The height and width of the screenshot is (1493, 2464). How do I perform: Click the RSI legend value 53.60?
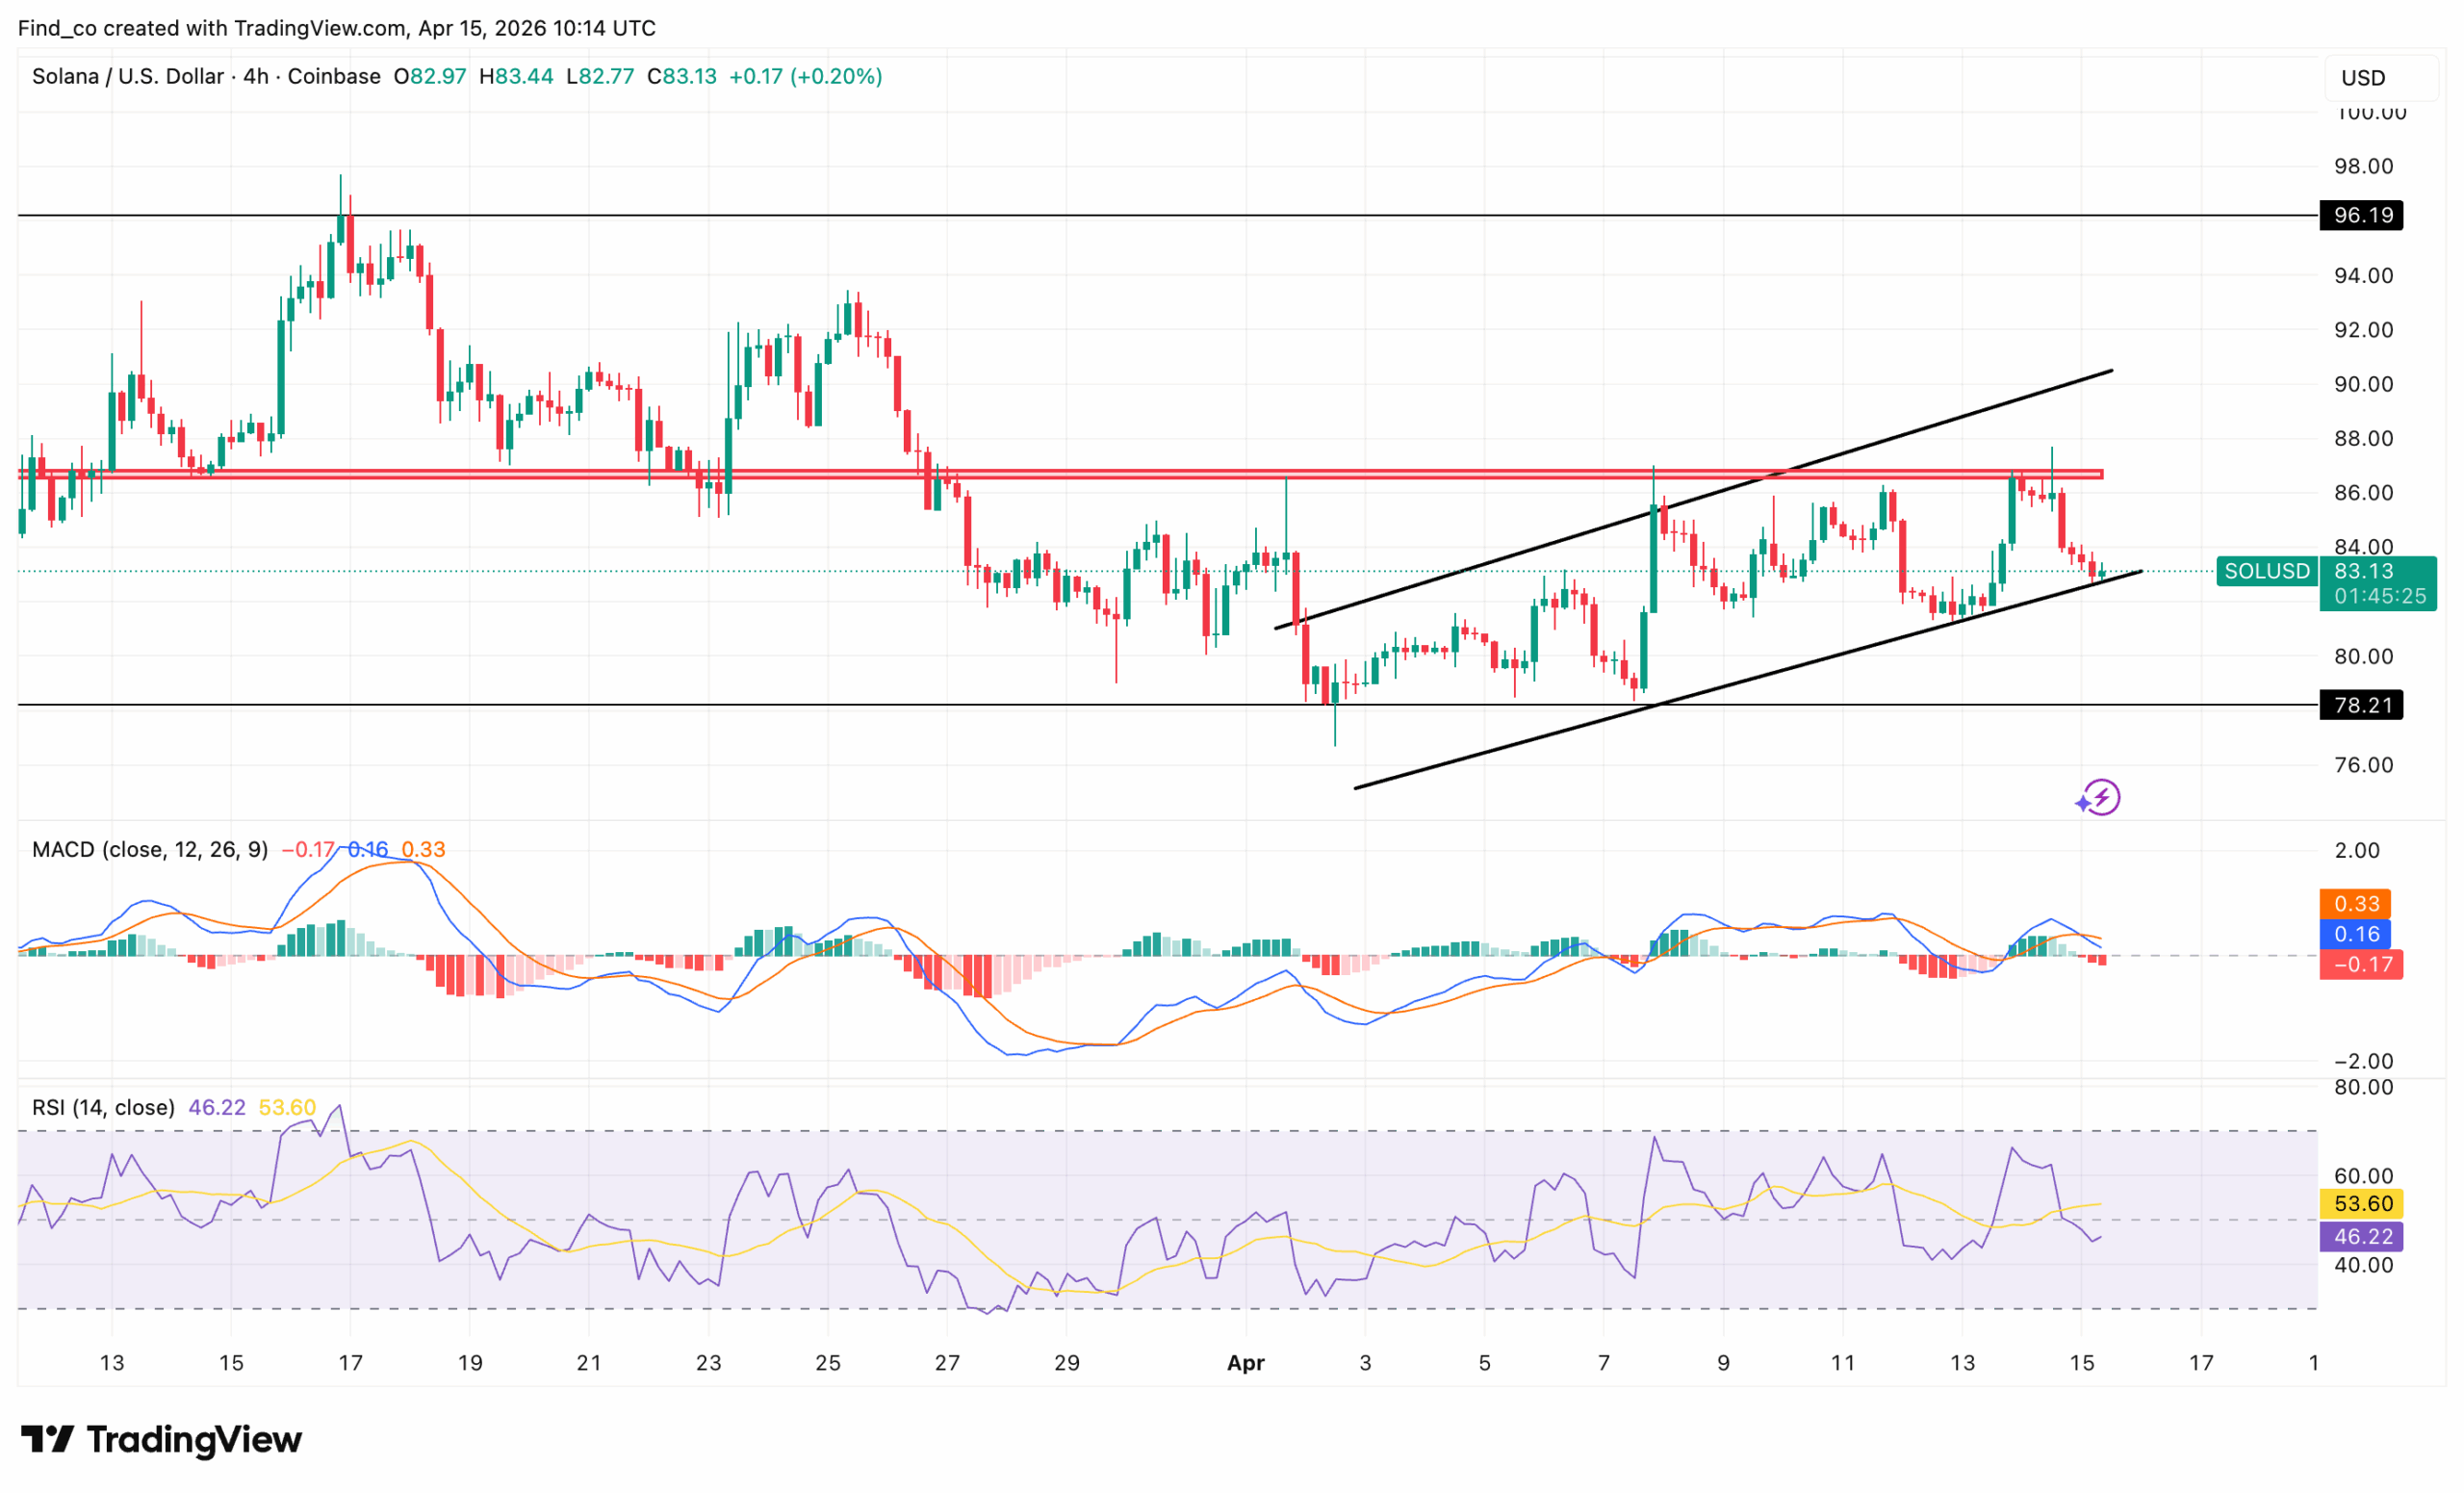[x=287, y=1107]
